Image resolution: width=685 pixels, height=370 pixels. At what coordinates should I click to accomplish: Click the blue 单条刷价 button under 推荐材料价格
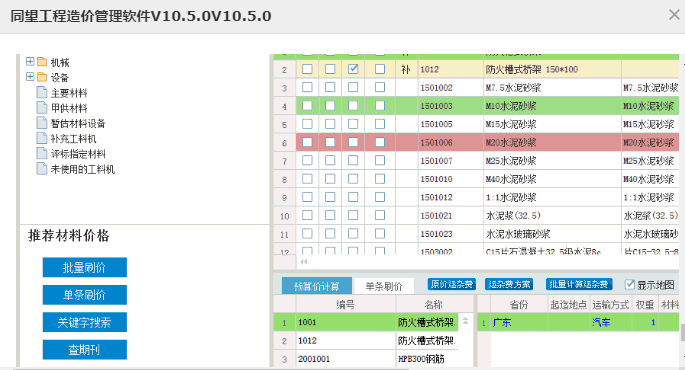[x=85, y=295]
